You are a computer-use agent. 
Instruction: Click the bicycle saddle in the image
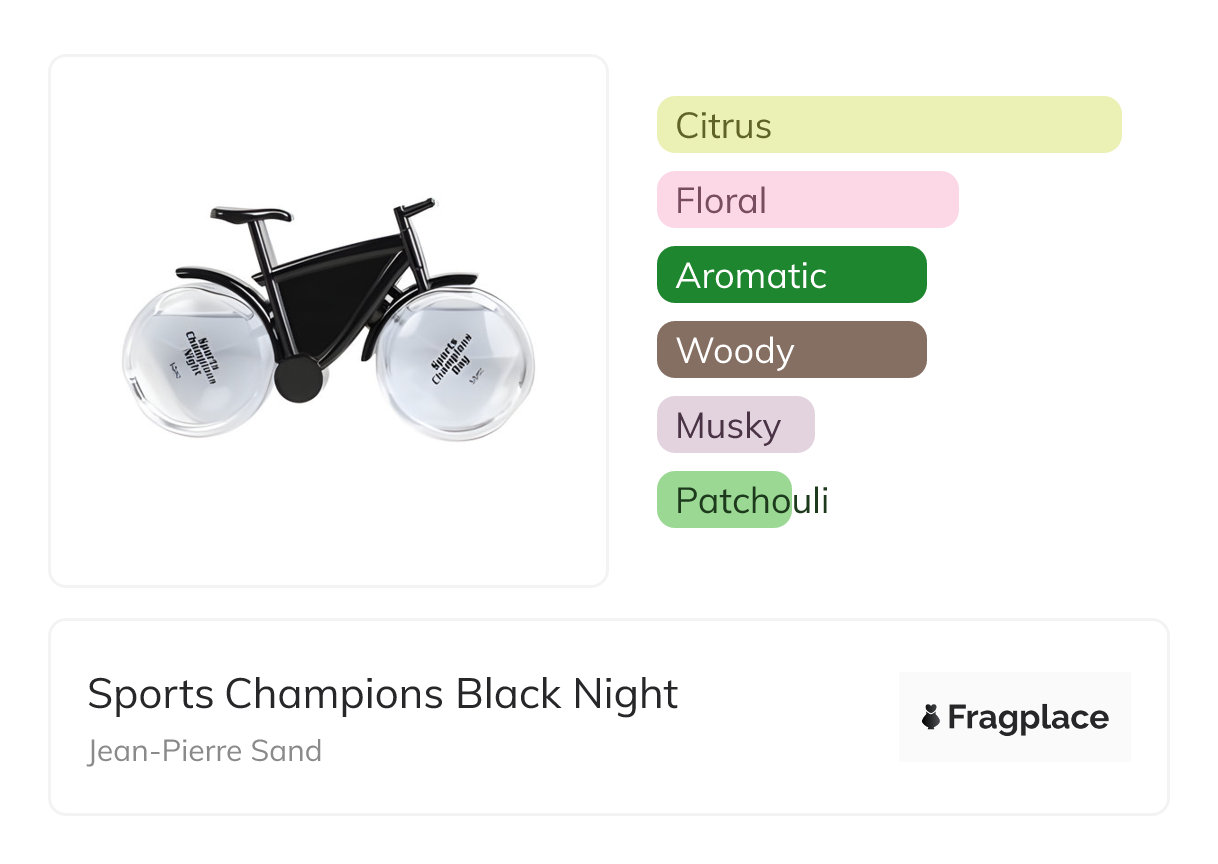point(250,213)
